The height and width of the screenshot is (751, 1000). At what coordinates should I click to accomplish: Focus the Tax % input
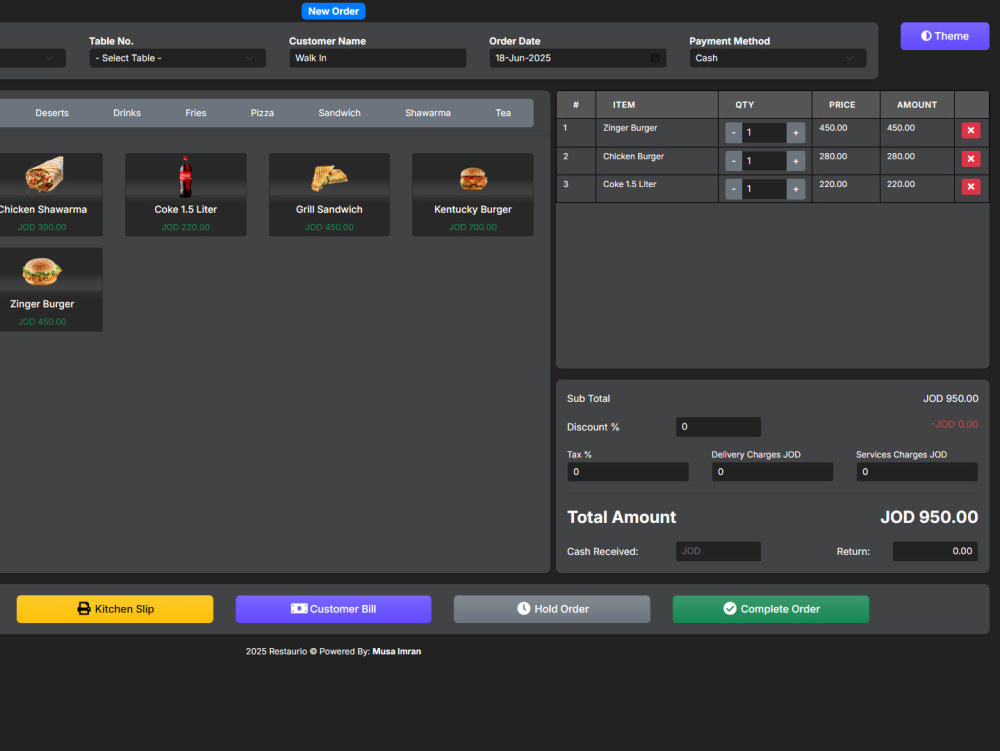click(x=628, y=472)
